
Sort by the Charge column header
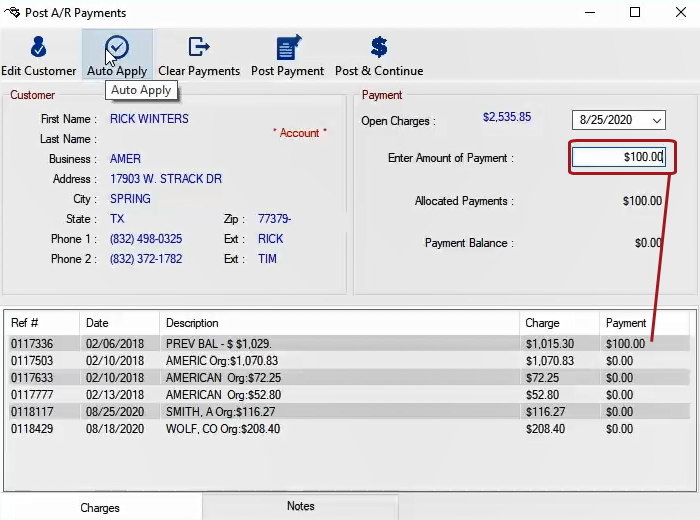[559, 323]
